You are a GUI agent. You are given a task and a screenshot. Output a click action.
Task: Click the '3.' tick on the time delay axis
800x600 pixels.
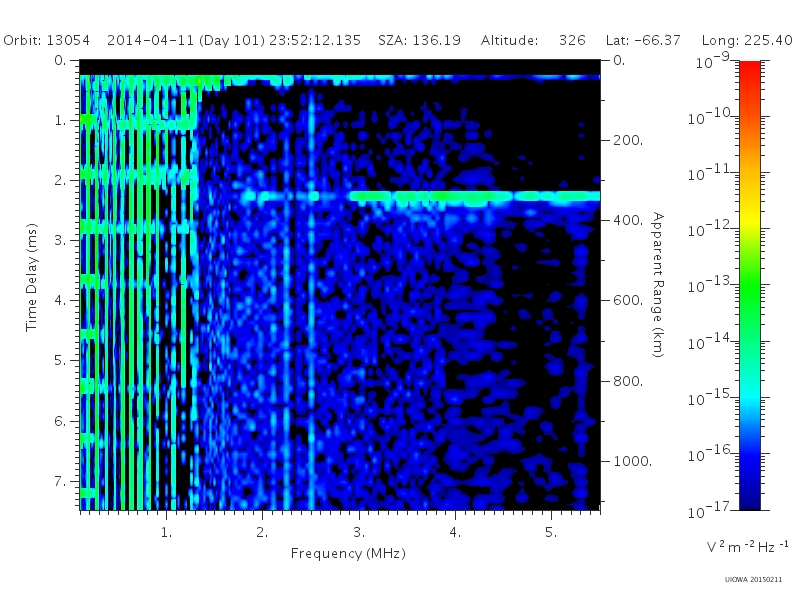(x=60, y=240)
